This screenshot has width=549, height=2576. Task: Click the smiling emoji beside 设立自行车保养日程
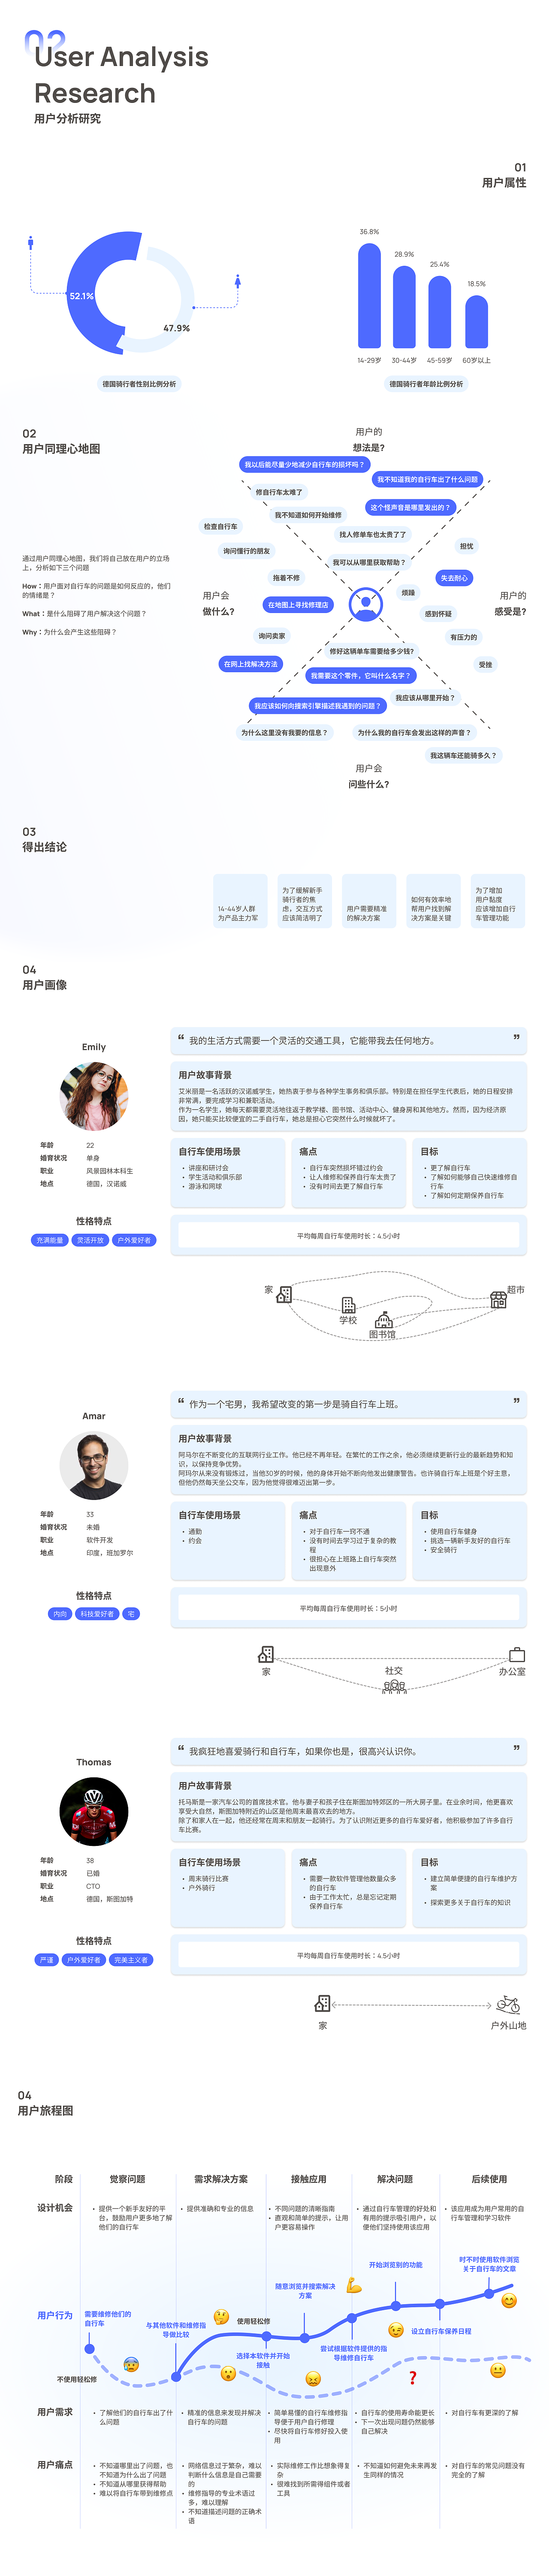coord(396,2330)
